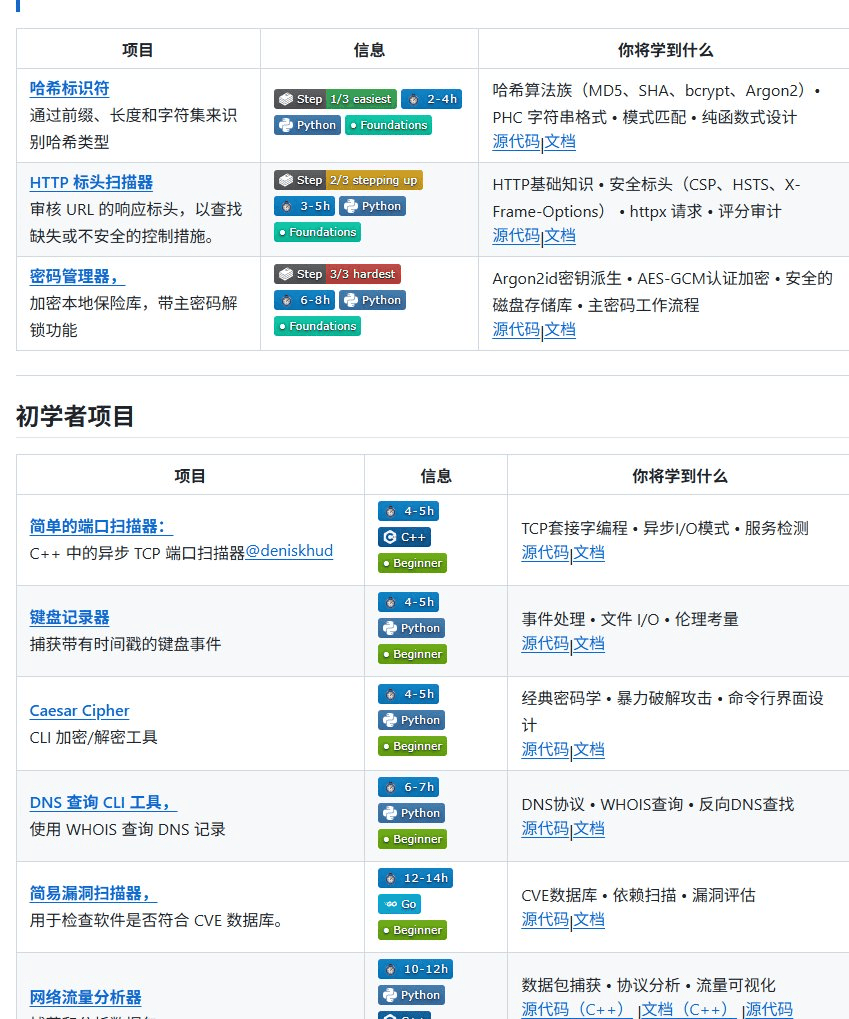Open 源代码 link for 简单的端口扫描器
This screenshot has height=1019, width=849.
click(x=545, y=553)
